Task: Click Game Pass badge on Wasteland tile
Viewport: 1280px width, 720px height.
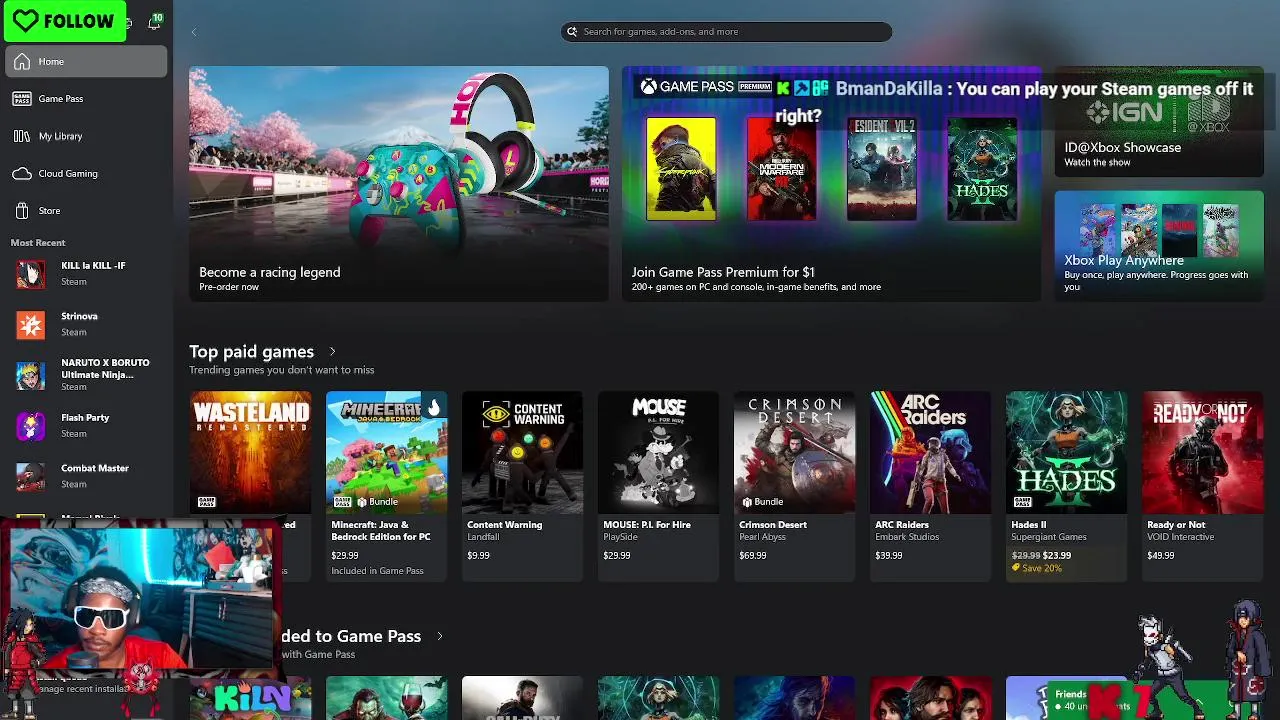Action: pos(206,502)
